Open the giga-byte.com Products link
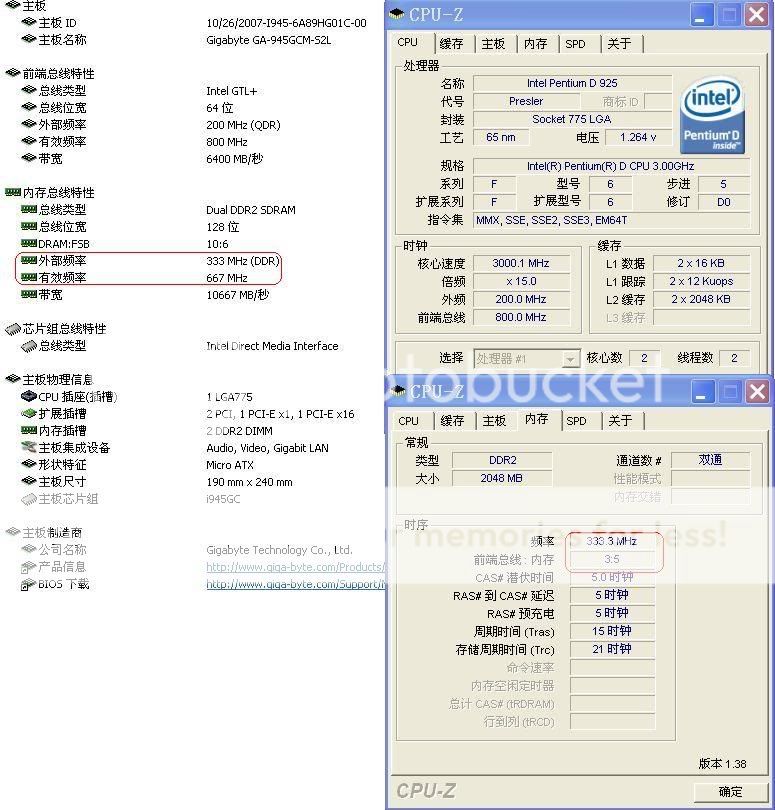 295,567
